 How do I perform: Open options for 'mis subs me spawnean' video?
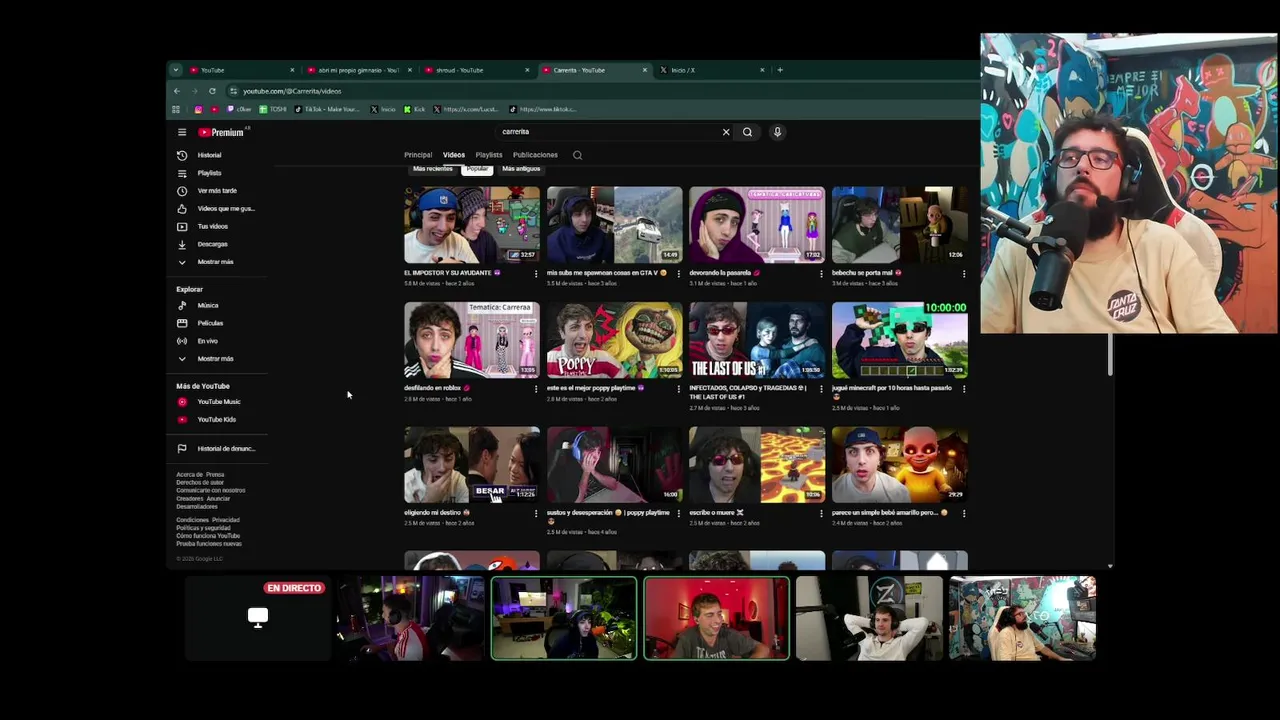[679, 273]
